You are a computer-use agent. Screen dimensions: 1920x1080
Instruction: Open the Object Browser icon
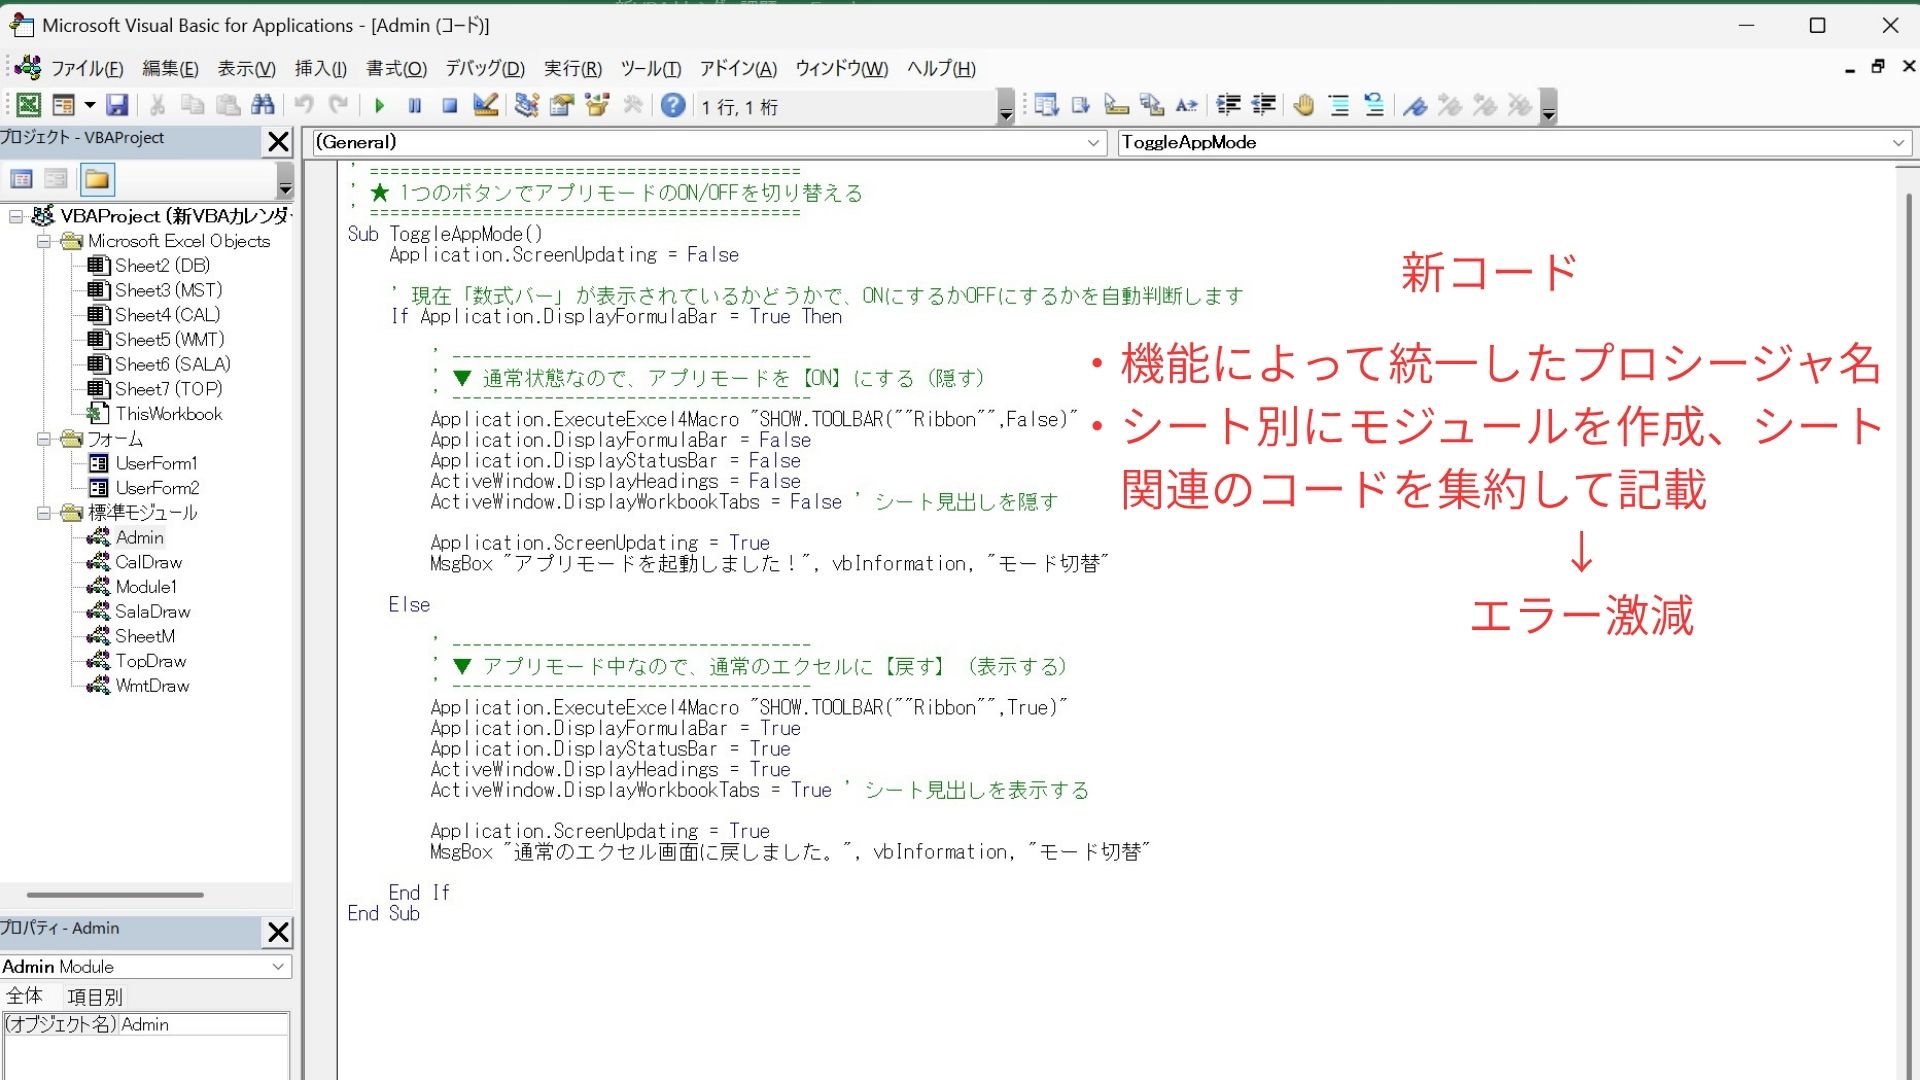pyautogui.click(x=598, y=105)
